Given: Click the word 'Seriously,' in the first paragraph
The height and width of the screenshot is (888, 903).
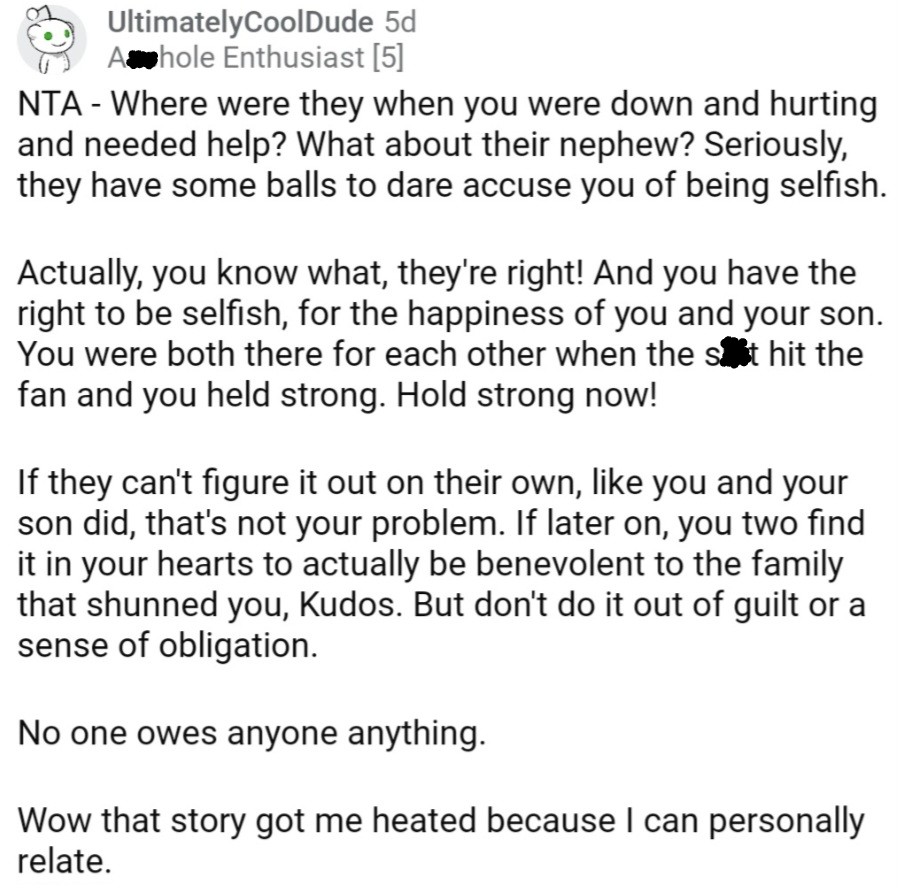Looking at the screenshot, I should pos(779,145).
